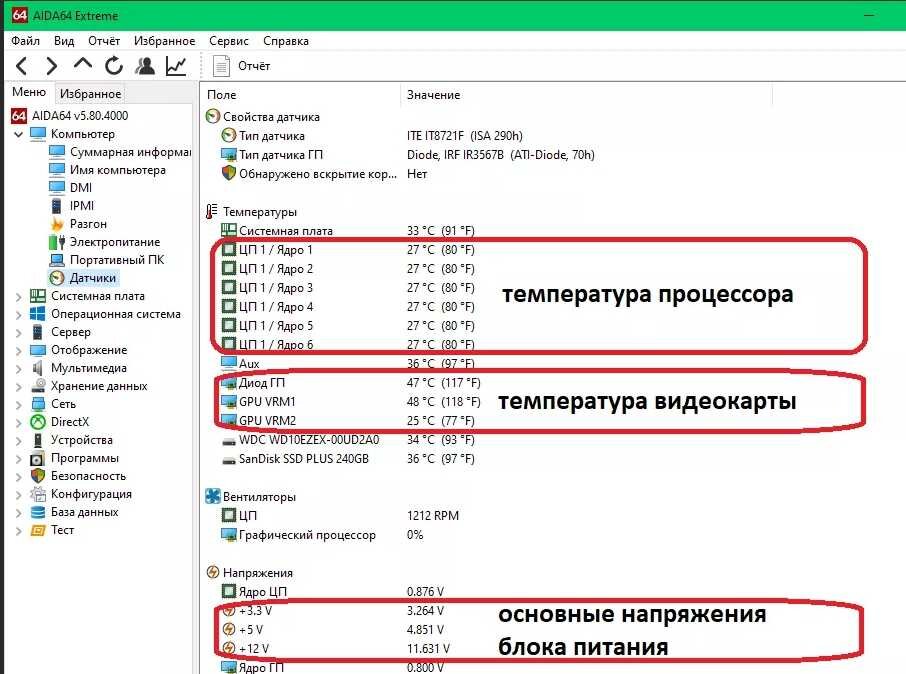Click the База данных database icon
The height and width of the screenshot is (674, 906).
click(38, 512)
